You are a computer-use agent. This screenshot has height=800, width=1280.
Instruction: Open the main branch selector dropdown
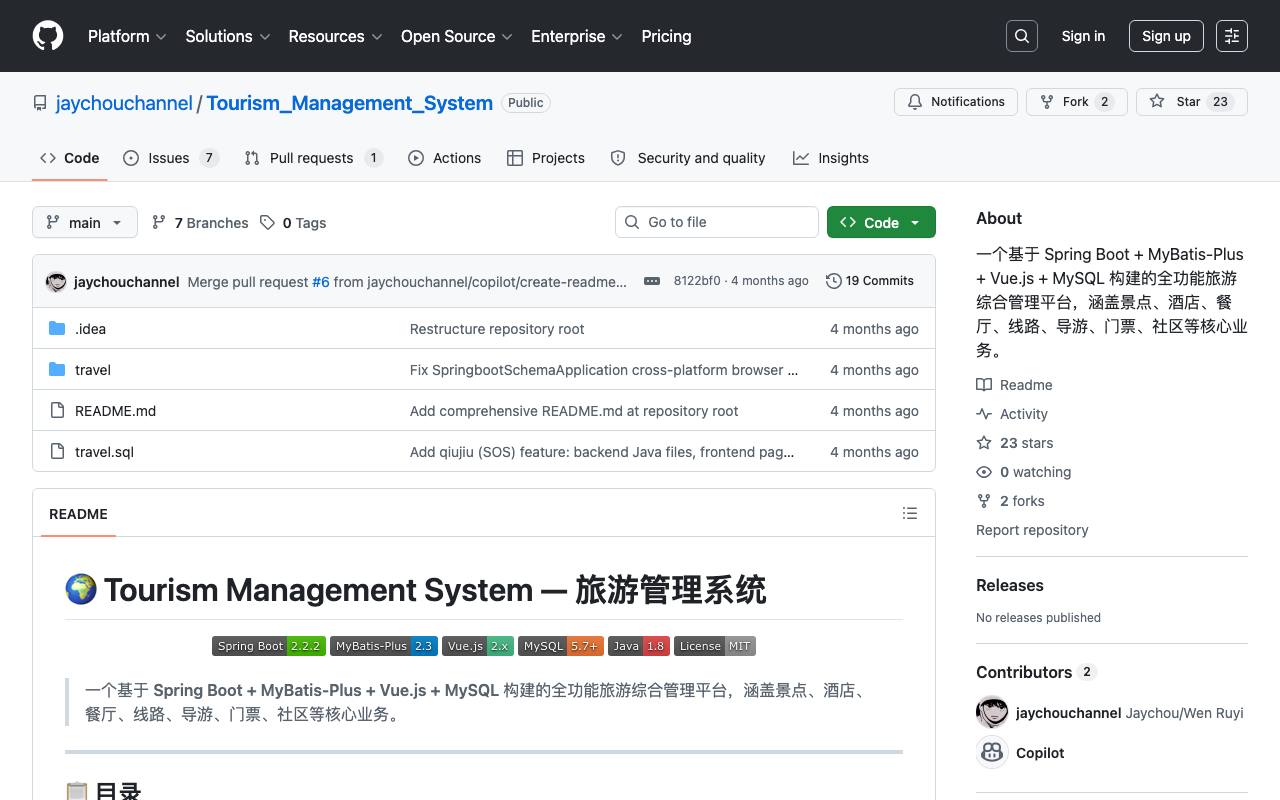[84, 222]
